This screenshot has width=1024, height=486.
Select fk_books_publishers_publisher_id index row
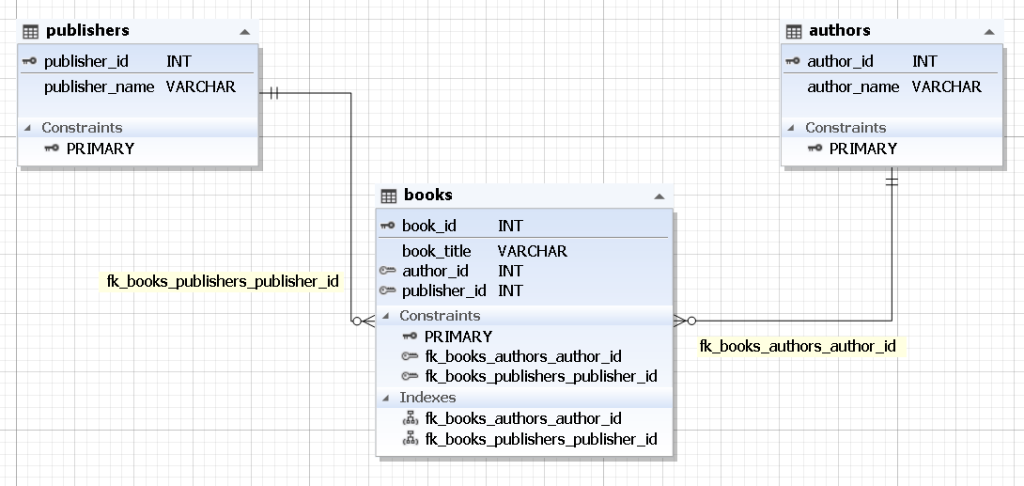pyautogui.click(x=524, y=439)
